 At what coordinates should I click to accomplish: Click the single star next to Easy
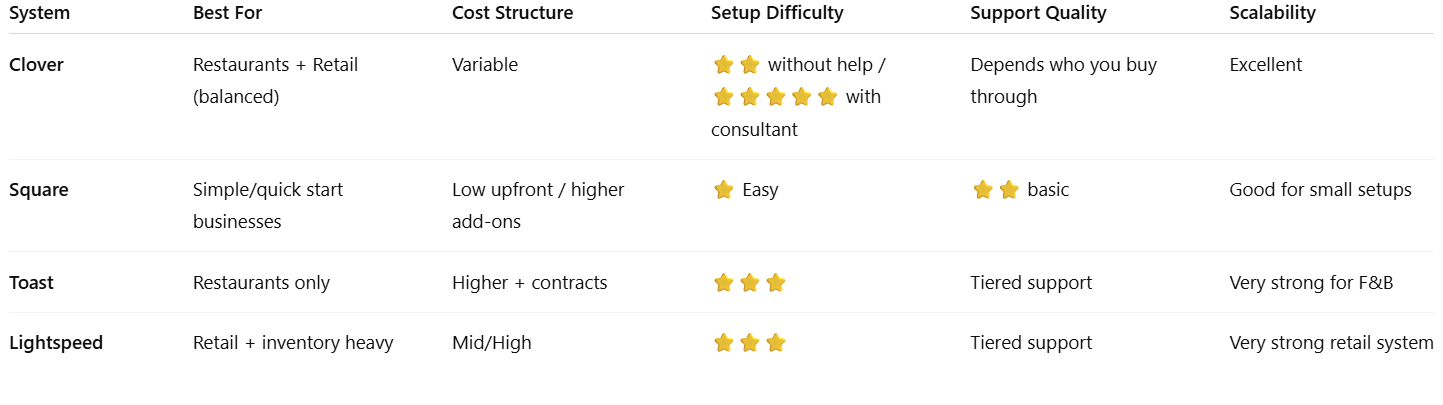point(724,190)
